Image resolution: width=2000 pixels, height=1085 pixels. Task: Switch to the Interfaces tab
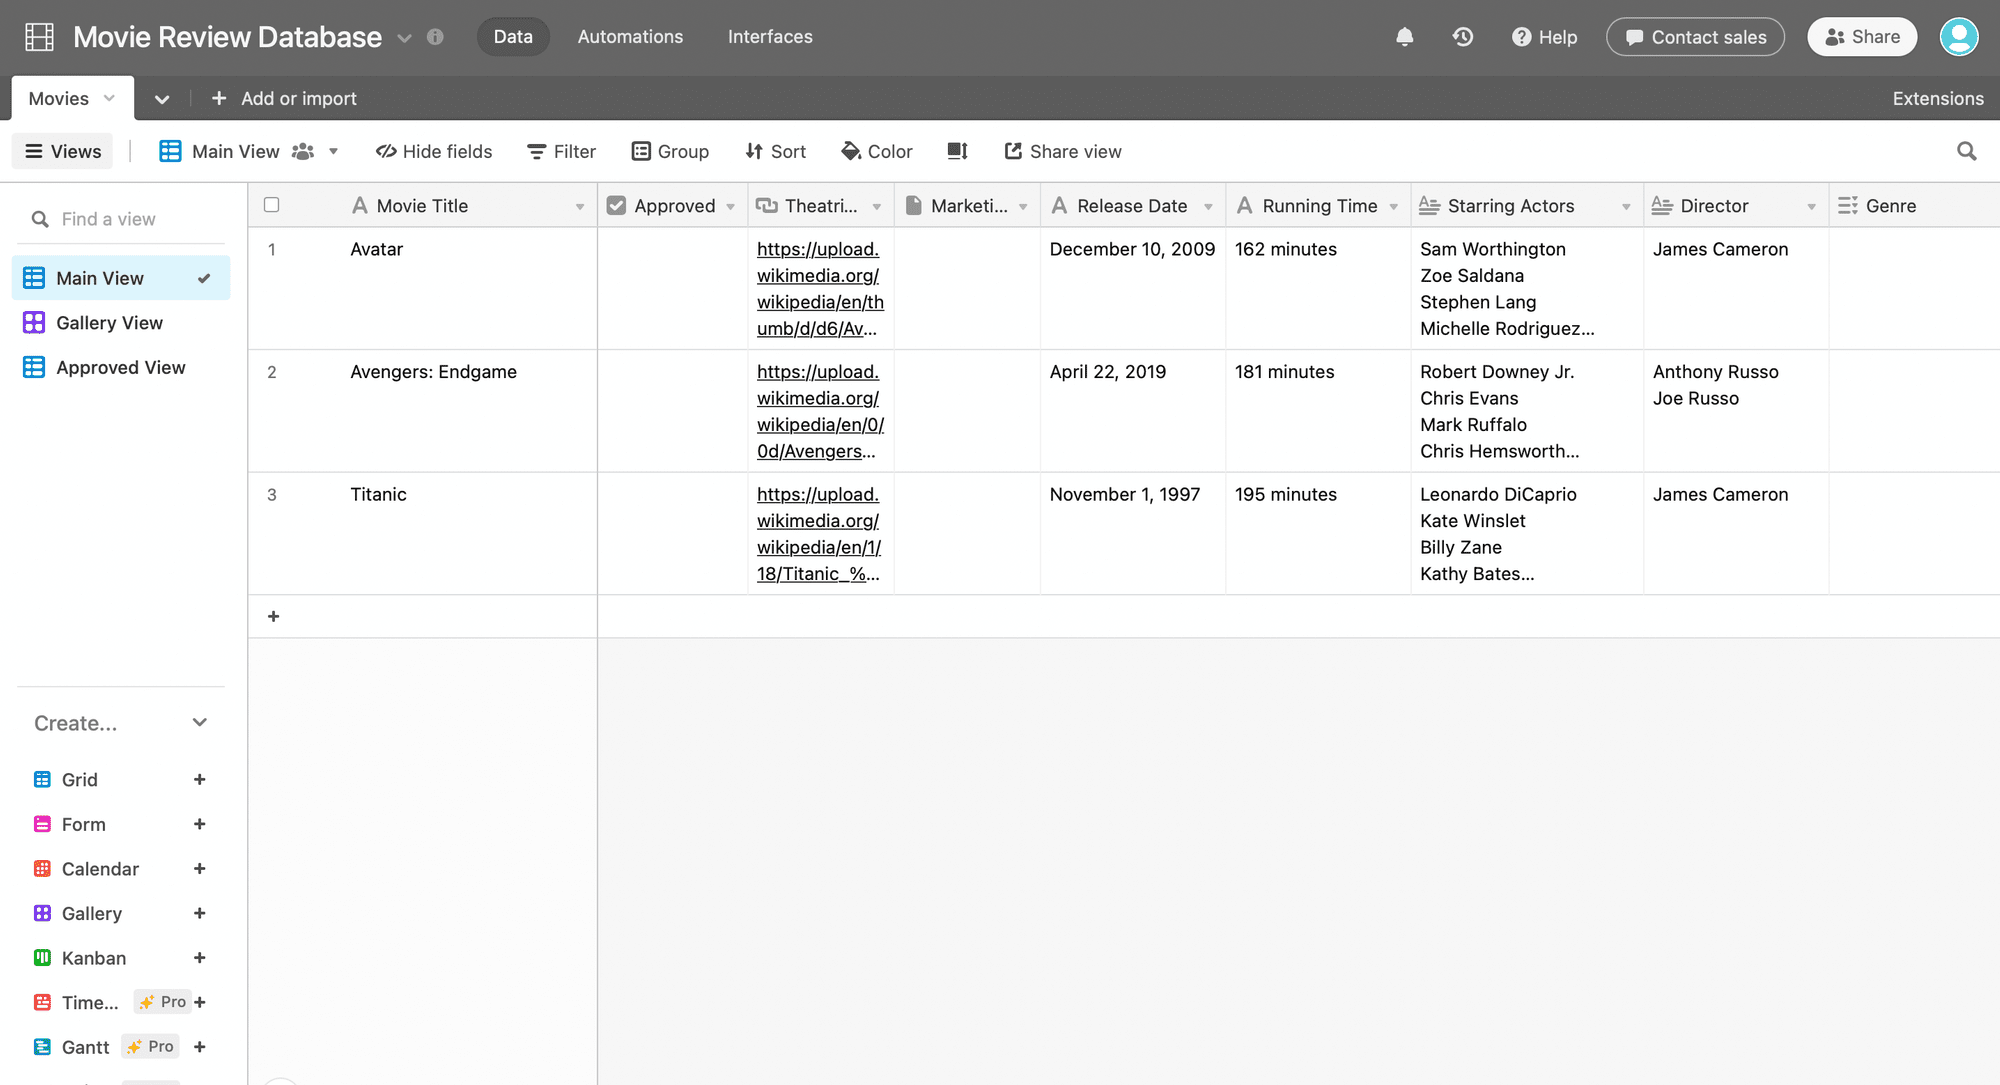tap(770, 37)
